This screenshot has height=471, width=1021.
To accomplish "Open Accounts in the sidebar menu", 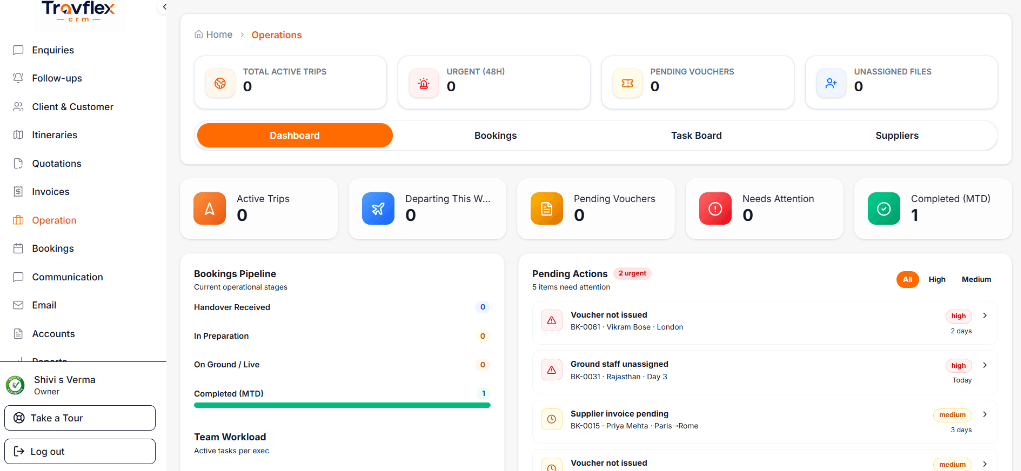I will 53,334.
